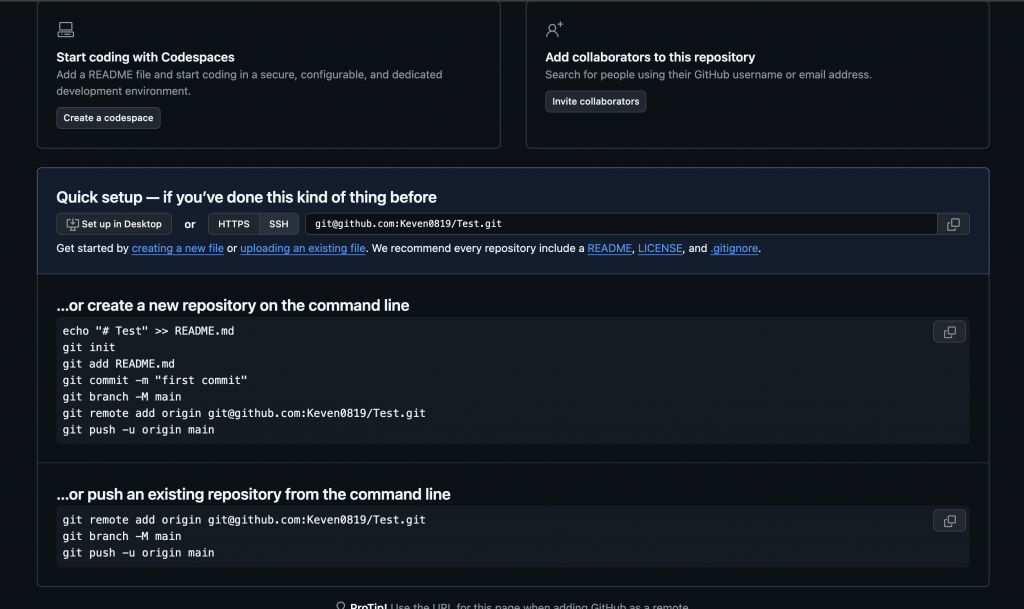The height and width of the screenshot is (609, 1024).
Task: Select the HTTPS protocol option
Action: (x=234, y=224)
